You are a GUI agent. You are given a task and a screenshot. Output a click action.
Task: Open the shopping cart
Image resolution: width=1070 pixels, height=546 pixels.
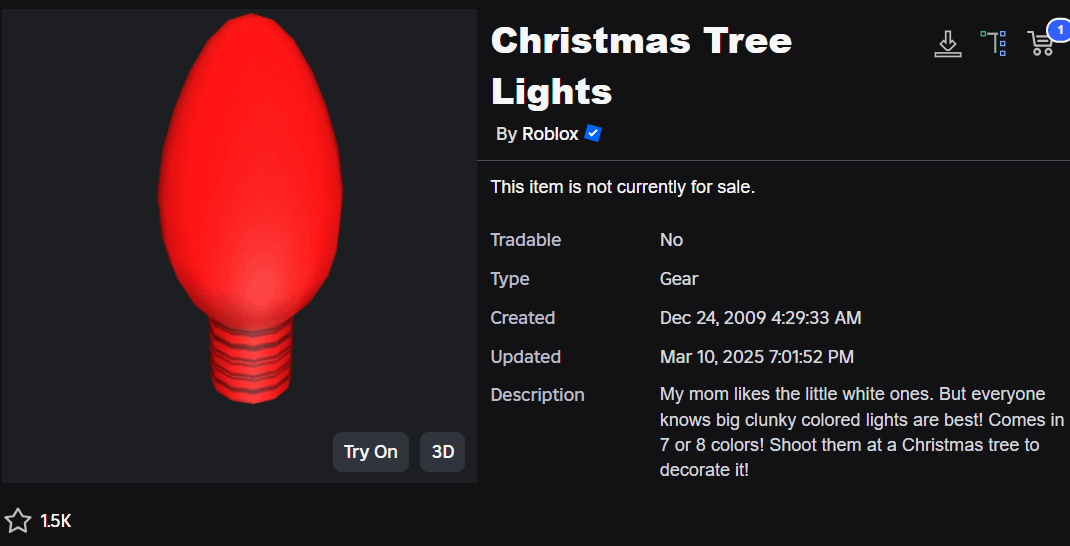(1040, 44)
